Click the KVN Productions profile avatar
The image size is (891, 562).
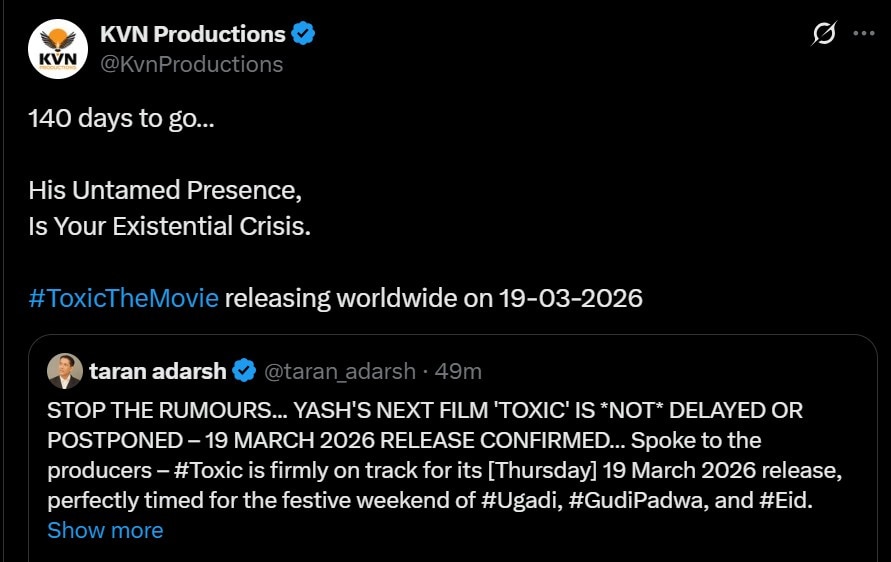click(x=58, y=50)
